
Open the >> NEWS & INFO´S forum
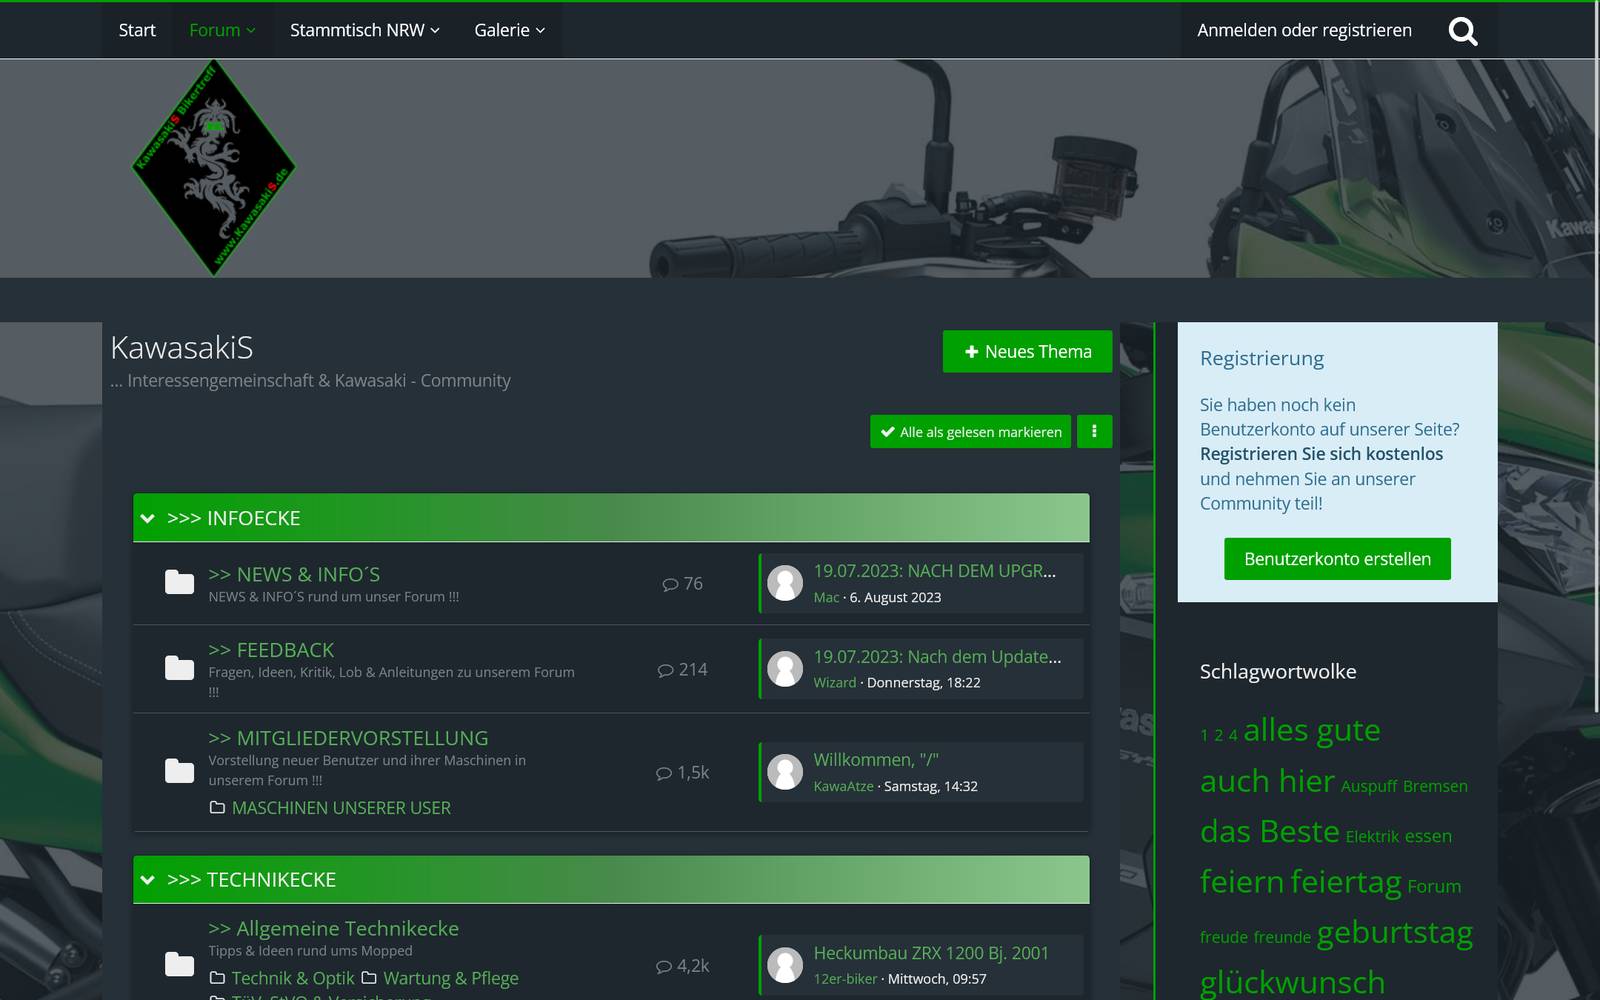point(294,574)
